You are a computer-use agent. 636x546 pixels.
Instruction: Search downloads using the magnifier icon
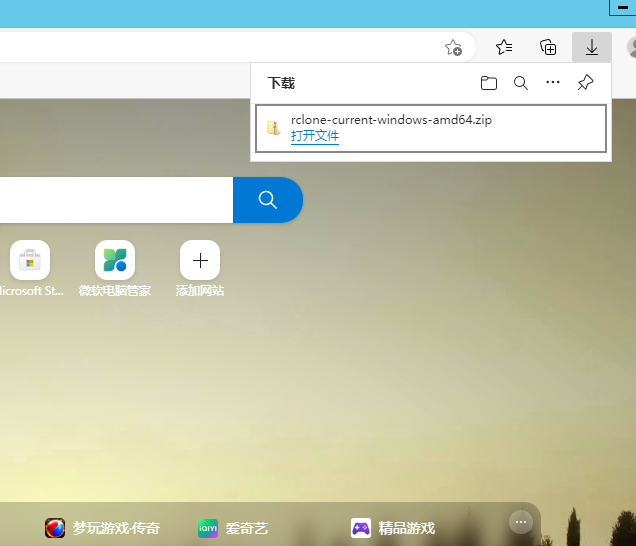coord(520,83)
